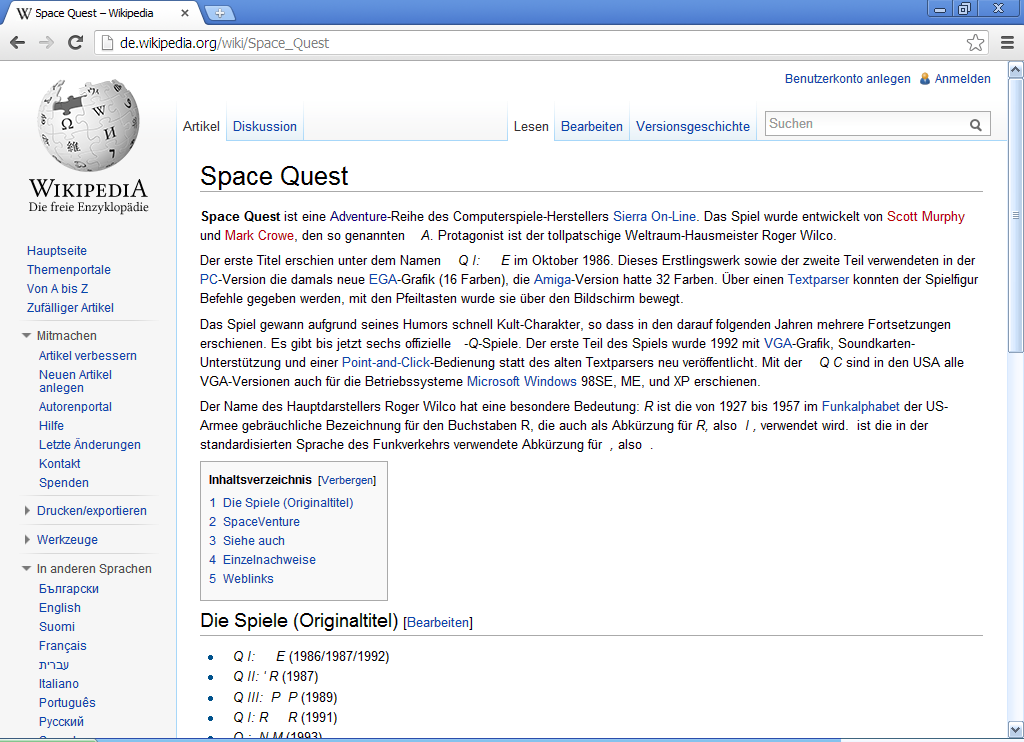Viewport: 1024px width, 742px height.
Task: Open Zufälliger Artikel link
Action: click(70, 308)
